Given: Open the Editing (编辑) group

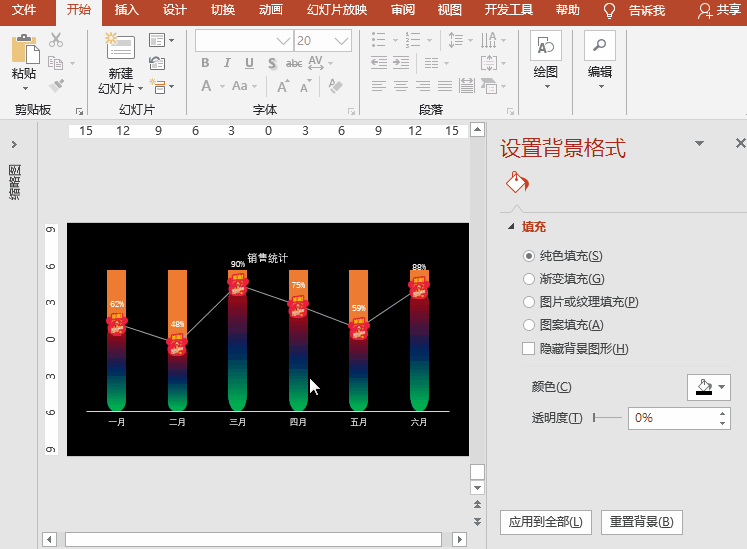Looking at the screenshot, I should [600, 60].
